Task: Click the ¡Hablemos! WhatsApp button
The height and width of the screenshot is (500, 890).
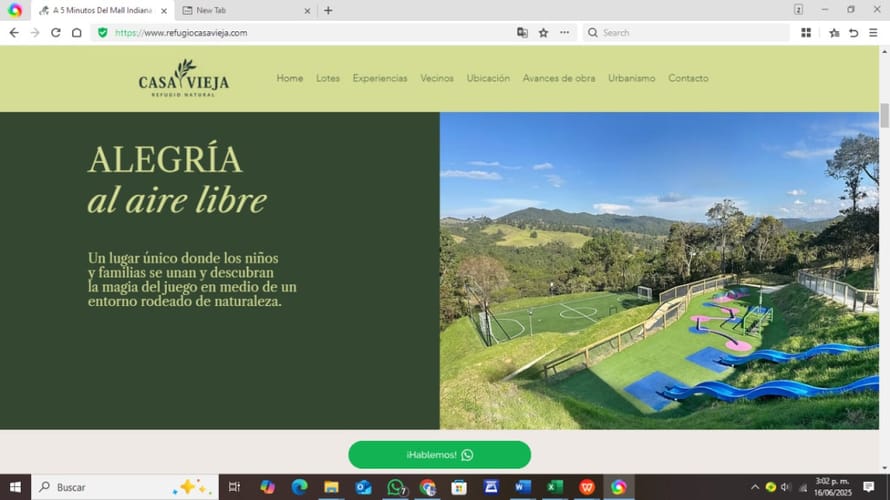Action: pyautogui.click(x=440, y=455)
